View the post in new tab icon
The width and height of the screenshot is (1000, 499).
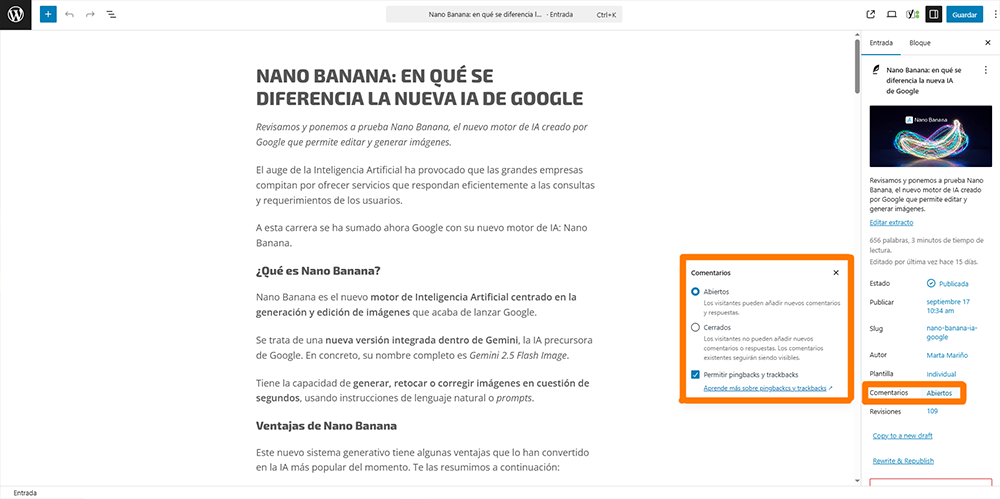point(871,14)
